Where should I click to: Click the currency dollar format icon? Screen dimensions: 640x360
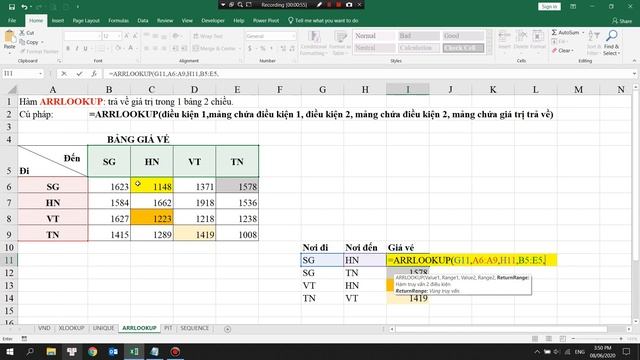pyautogui.click(x=250, y=49)
